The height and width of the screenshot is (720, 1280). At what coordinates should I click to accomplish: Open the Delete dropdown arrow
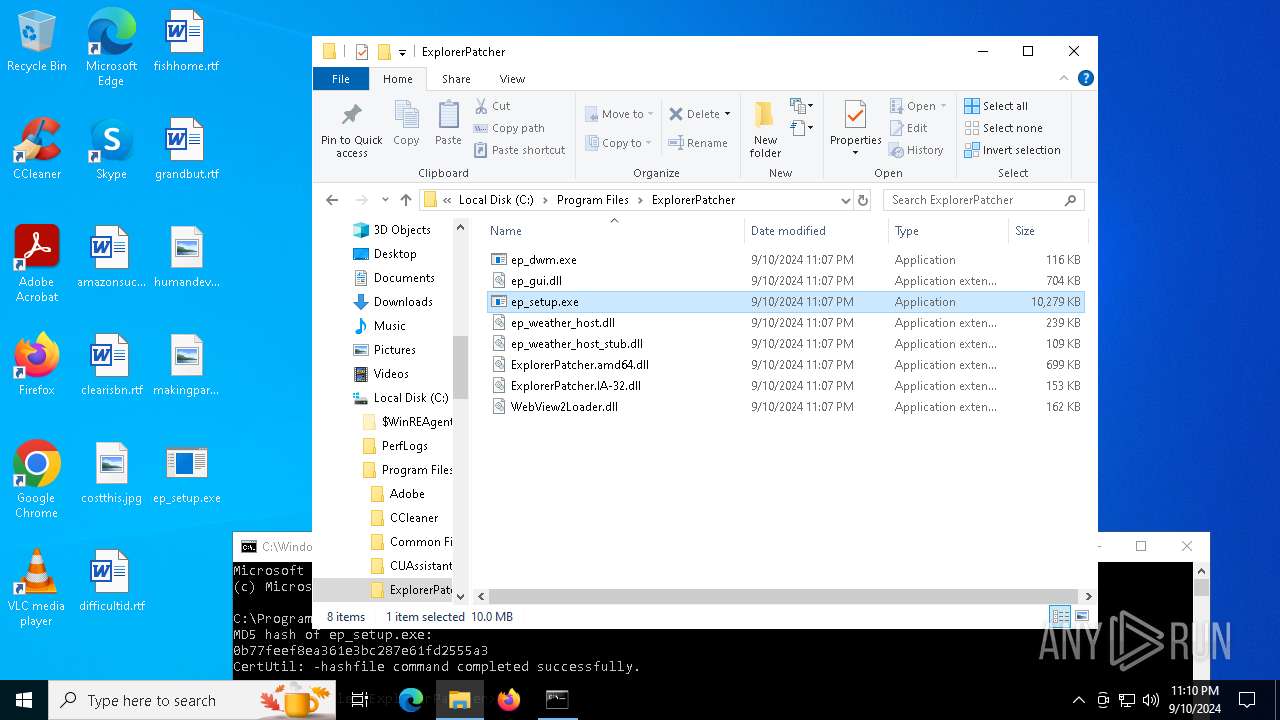pyautogui.click(x=727, y=114)
